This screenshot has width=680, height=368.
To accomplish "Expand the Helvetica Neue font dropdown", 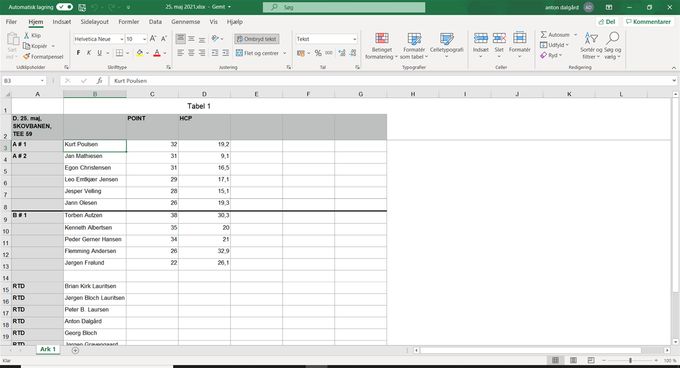I will (x=121, y=39).
